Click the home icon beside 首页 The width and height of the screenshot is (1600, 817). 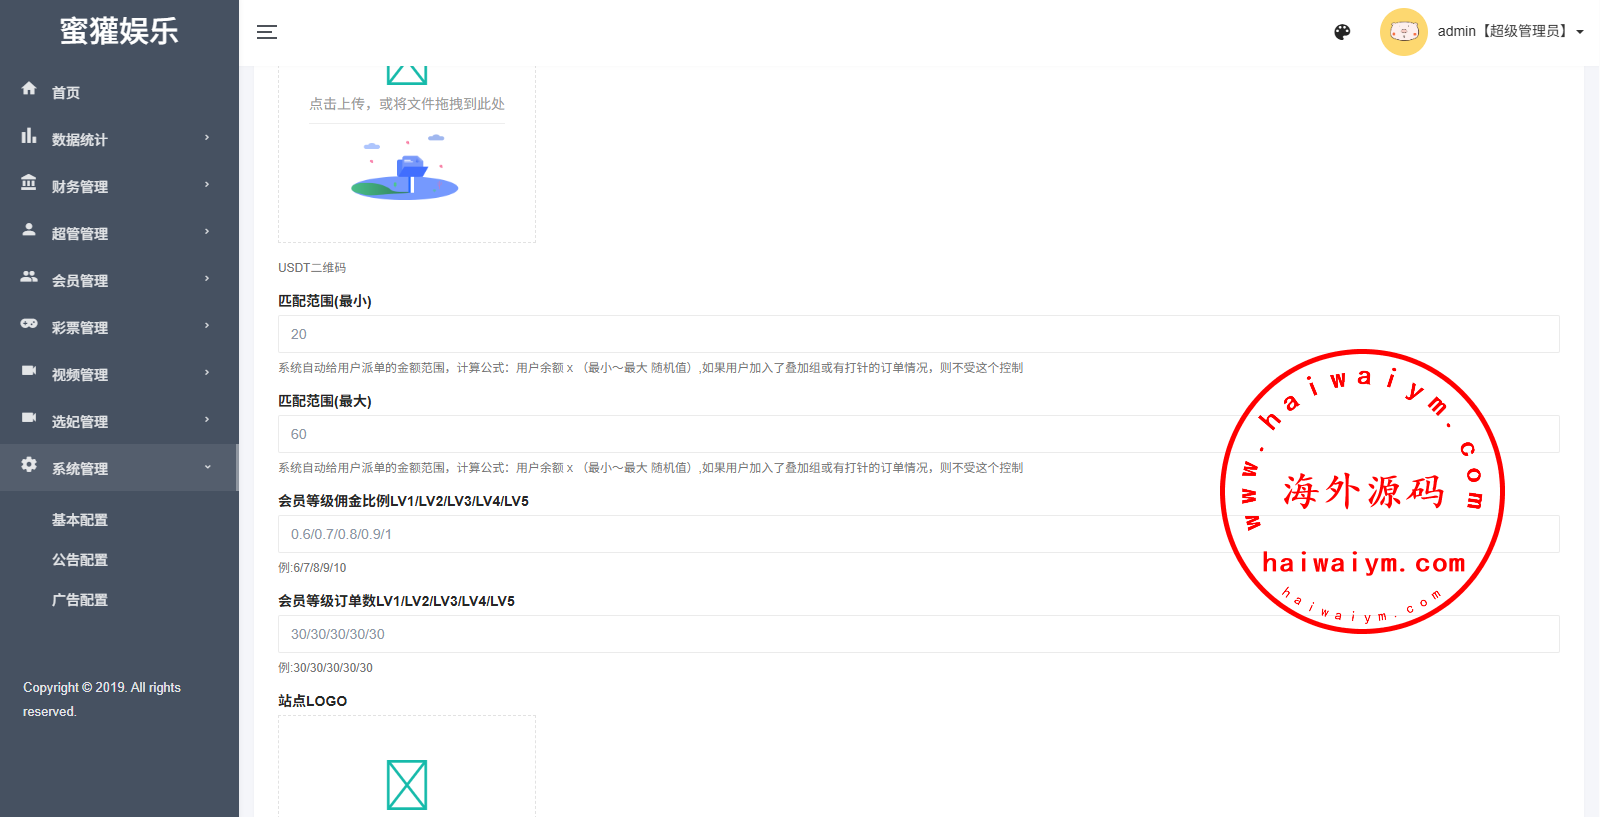point(29,89)
